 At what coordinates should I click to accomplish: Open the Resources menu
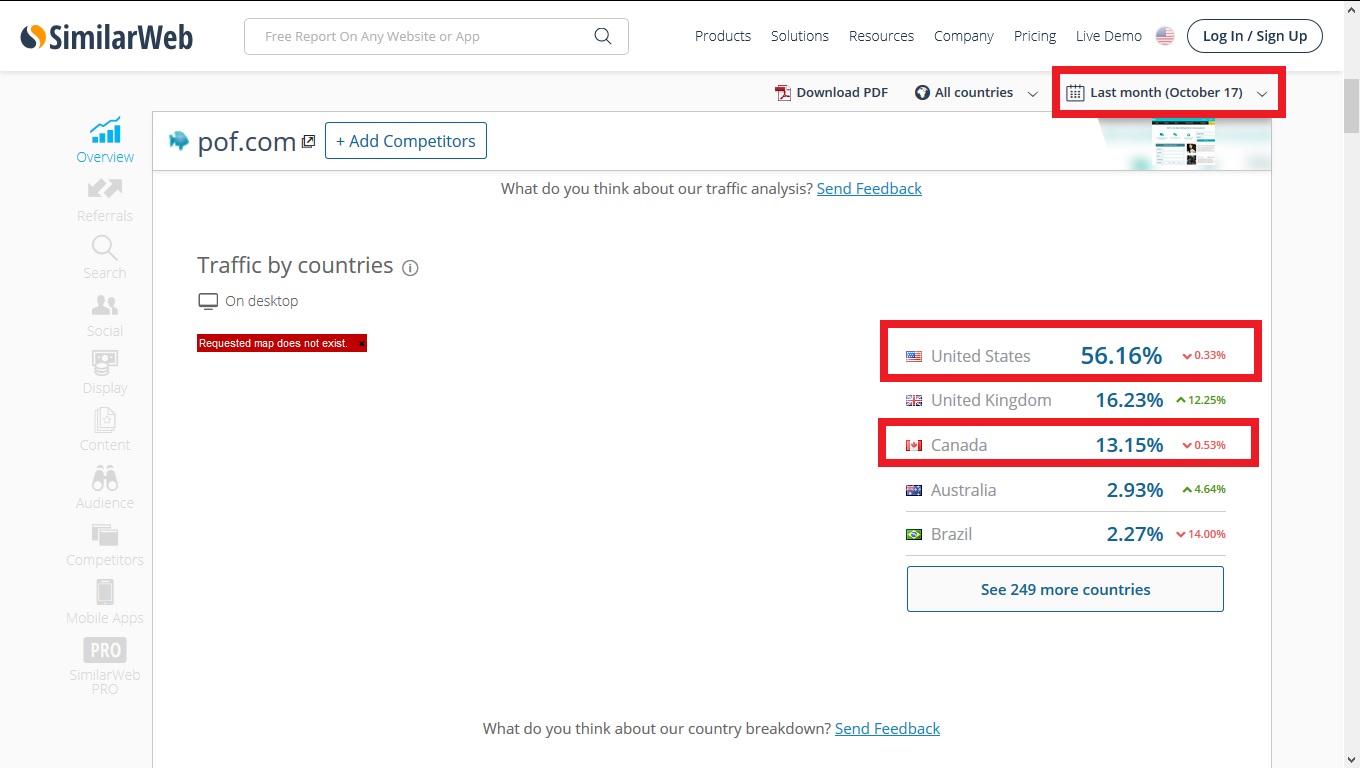point(881,36)
